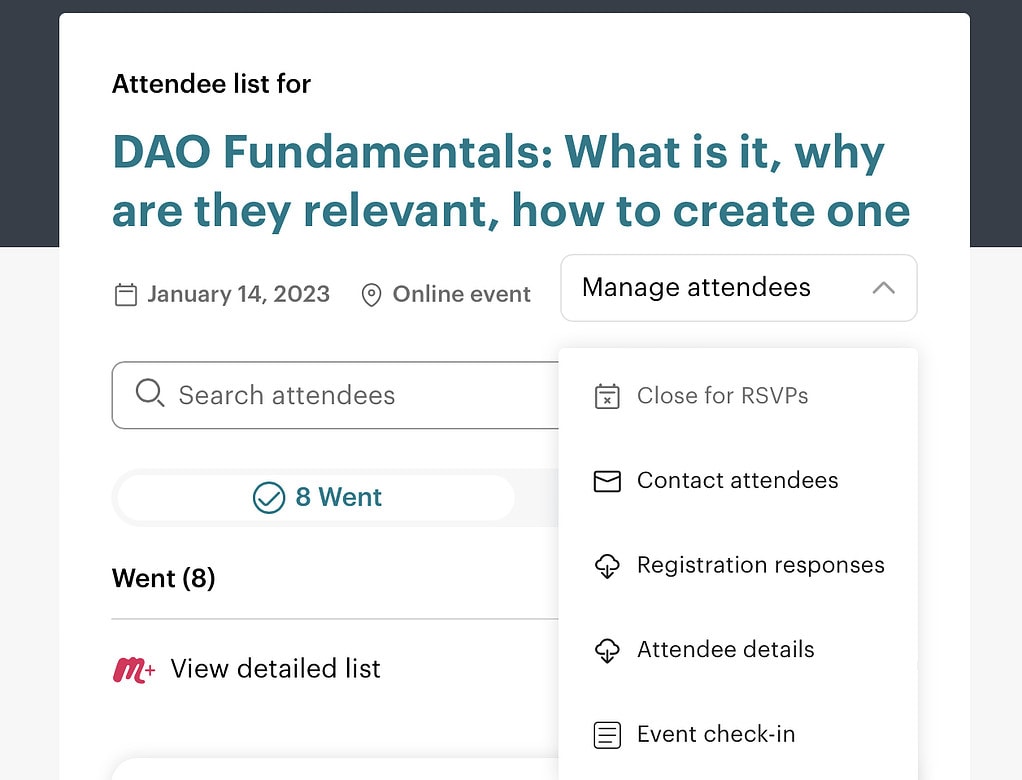The width and height of the screenshot is (1022, 780).
Task: Choose Registration responses in the dropdown menu
Action: point(760,566)
